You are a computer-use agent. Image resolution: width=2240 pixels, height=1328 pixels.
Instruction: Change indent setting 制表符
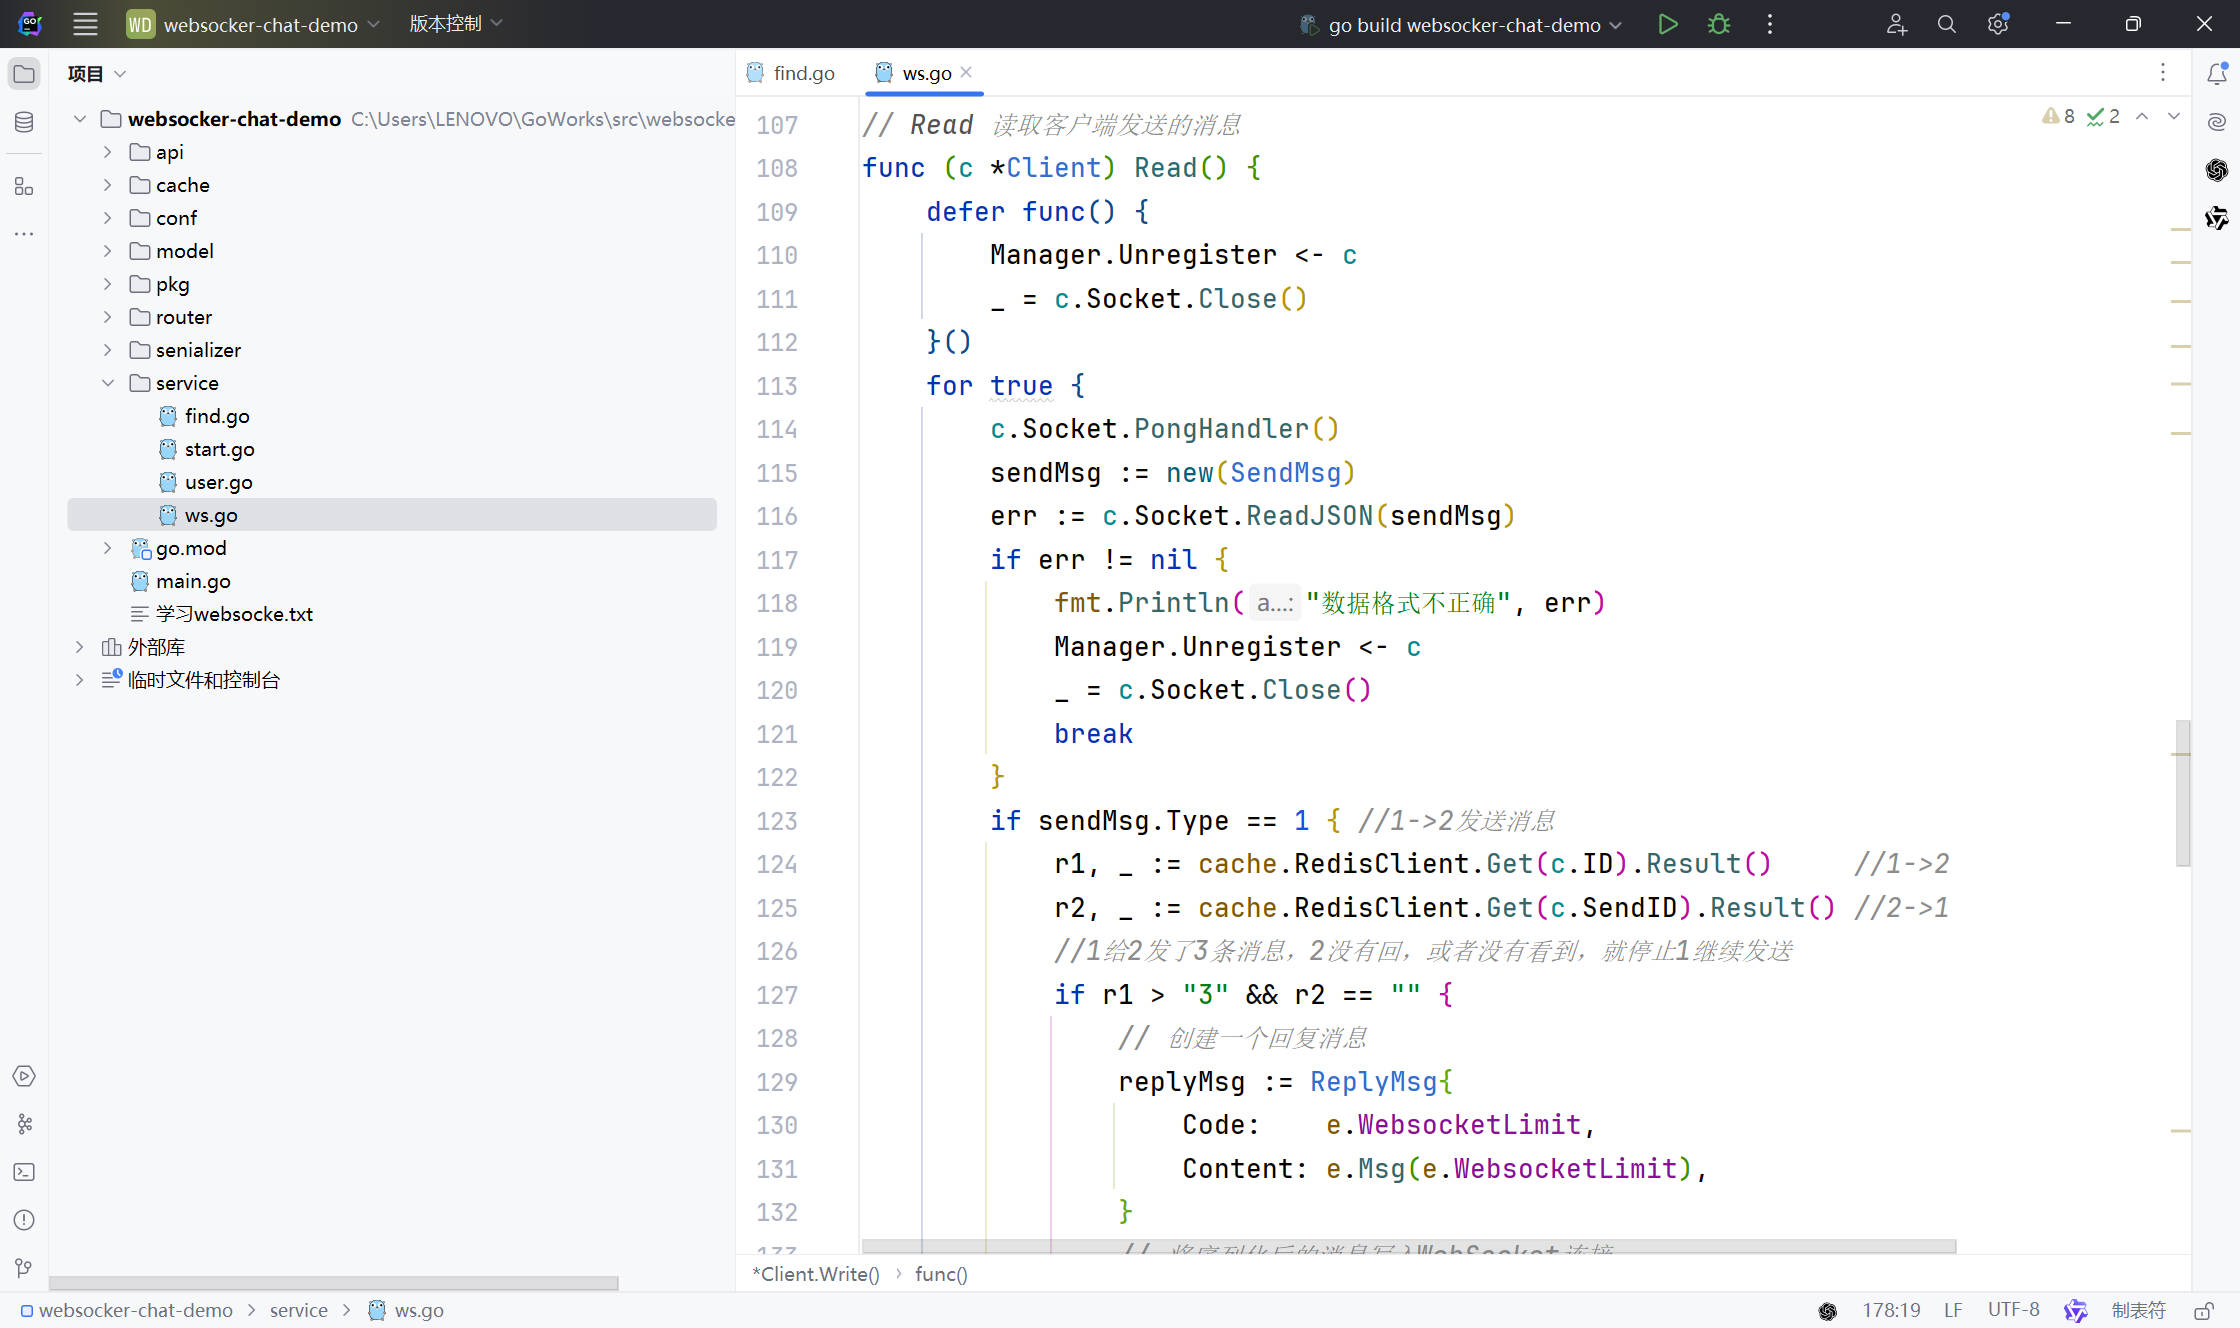[x=2138, y=1310]
